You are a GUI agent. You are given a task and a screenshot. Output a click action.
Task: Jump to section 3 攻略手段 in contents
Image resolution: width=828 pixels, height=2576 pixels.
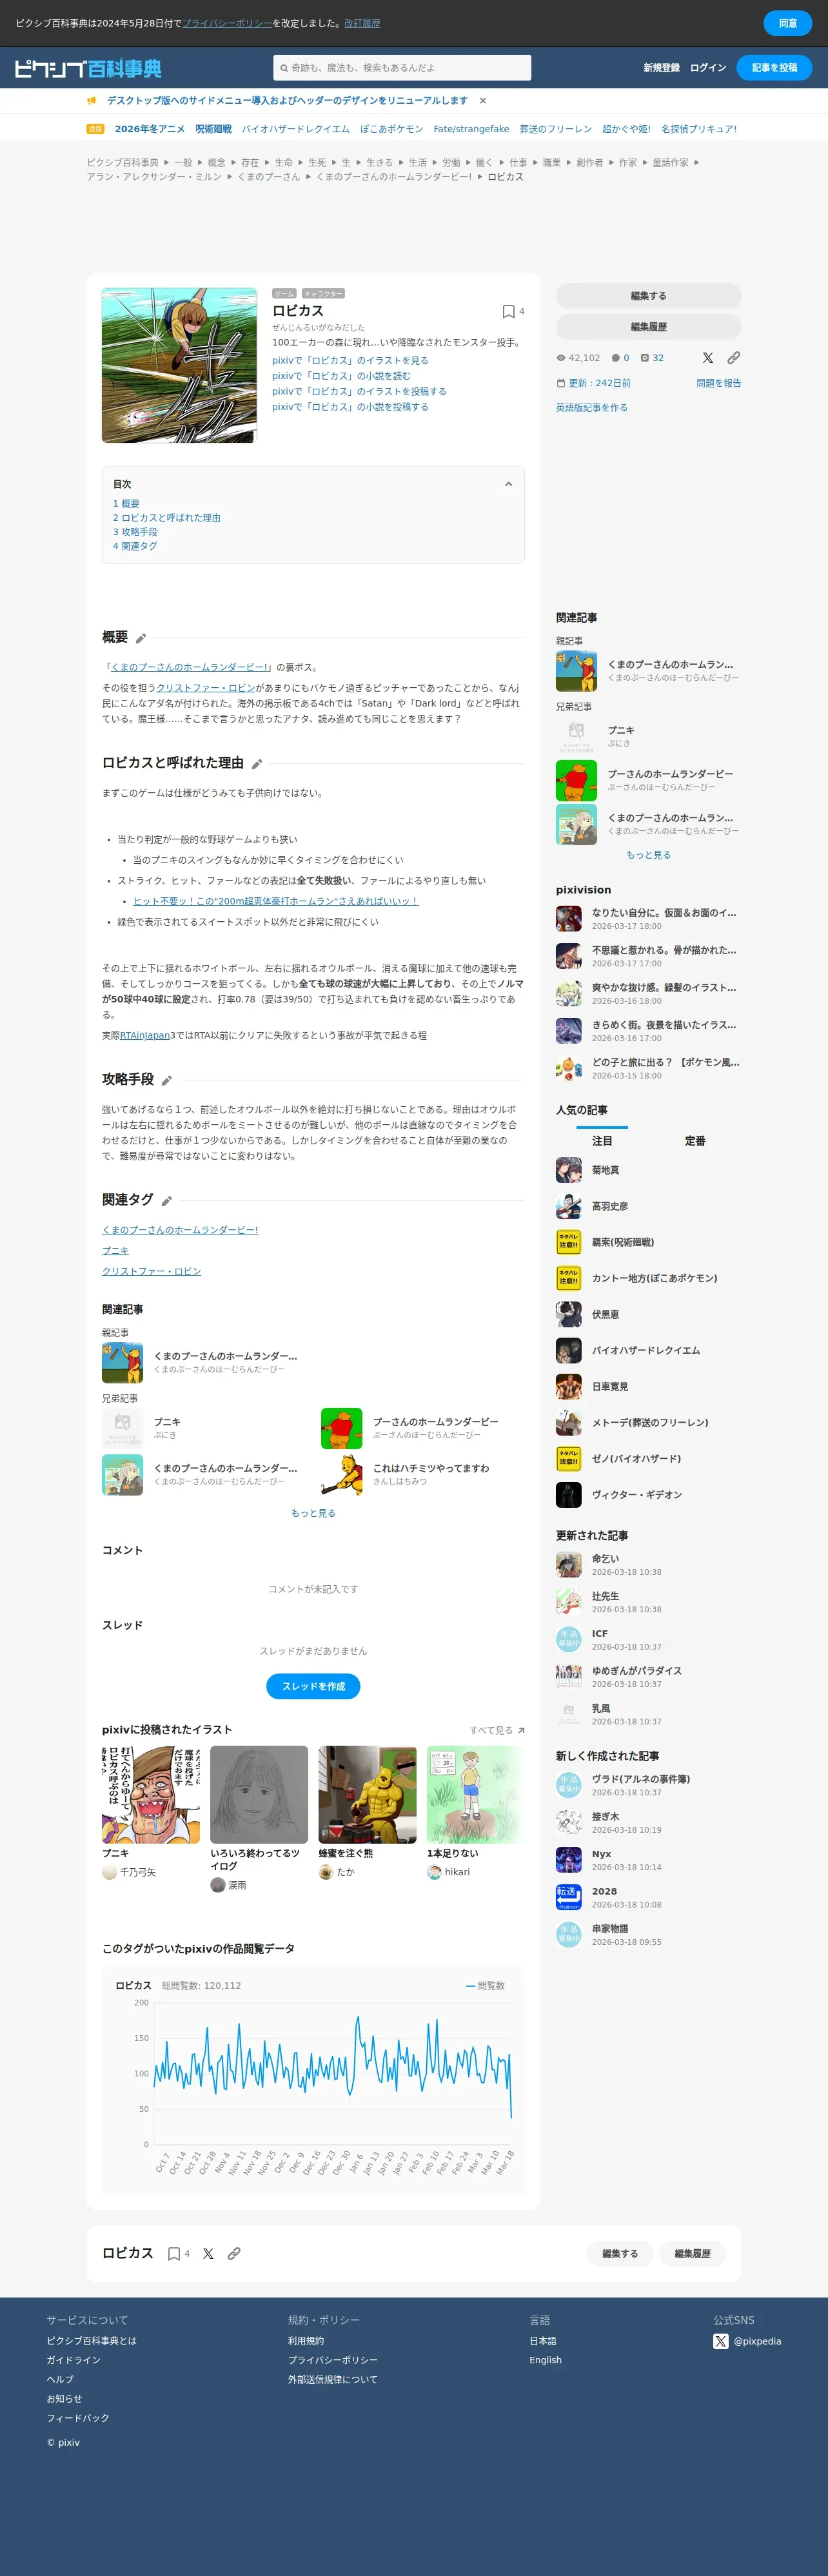click(x=135, y=532)
